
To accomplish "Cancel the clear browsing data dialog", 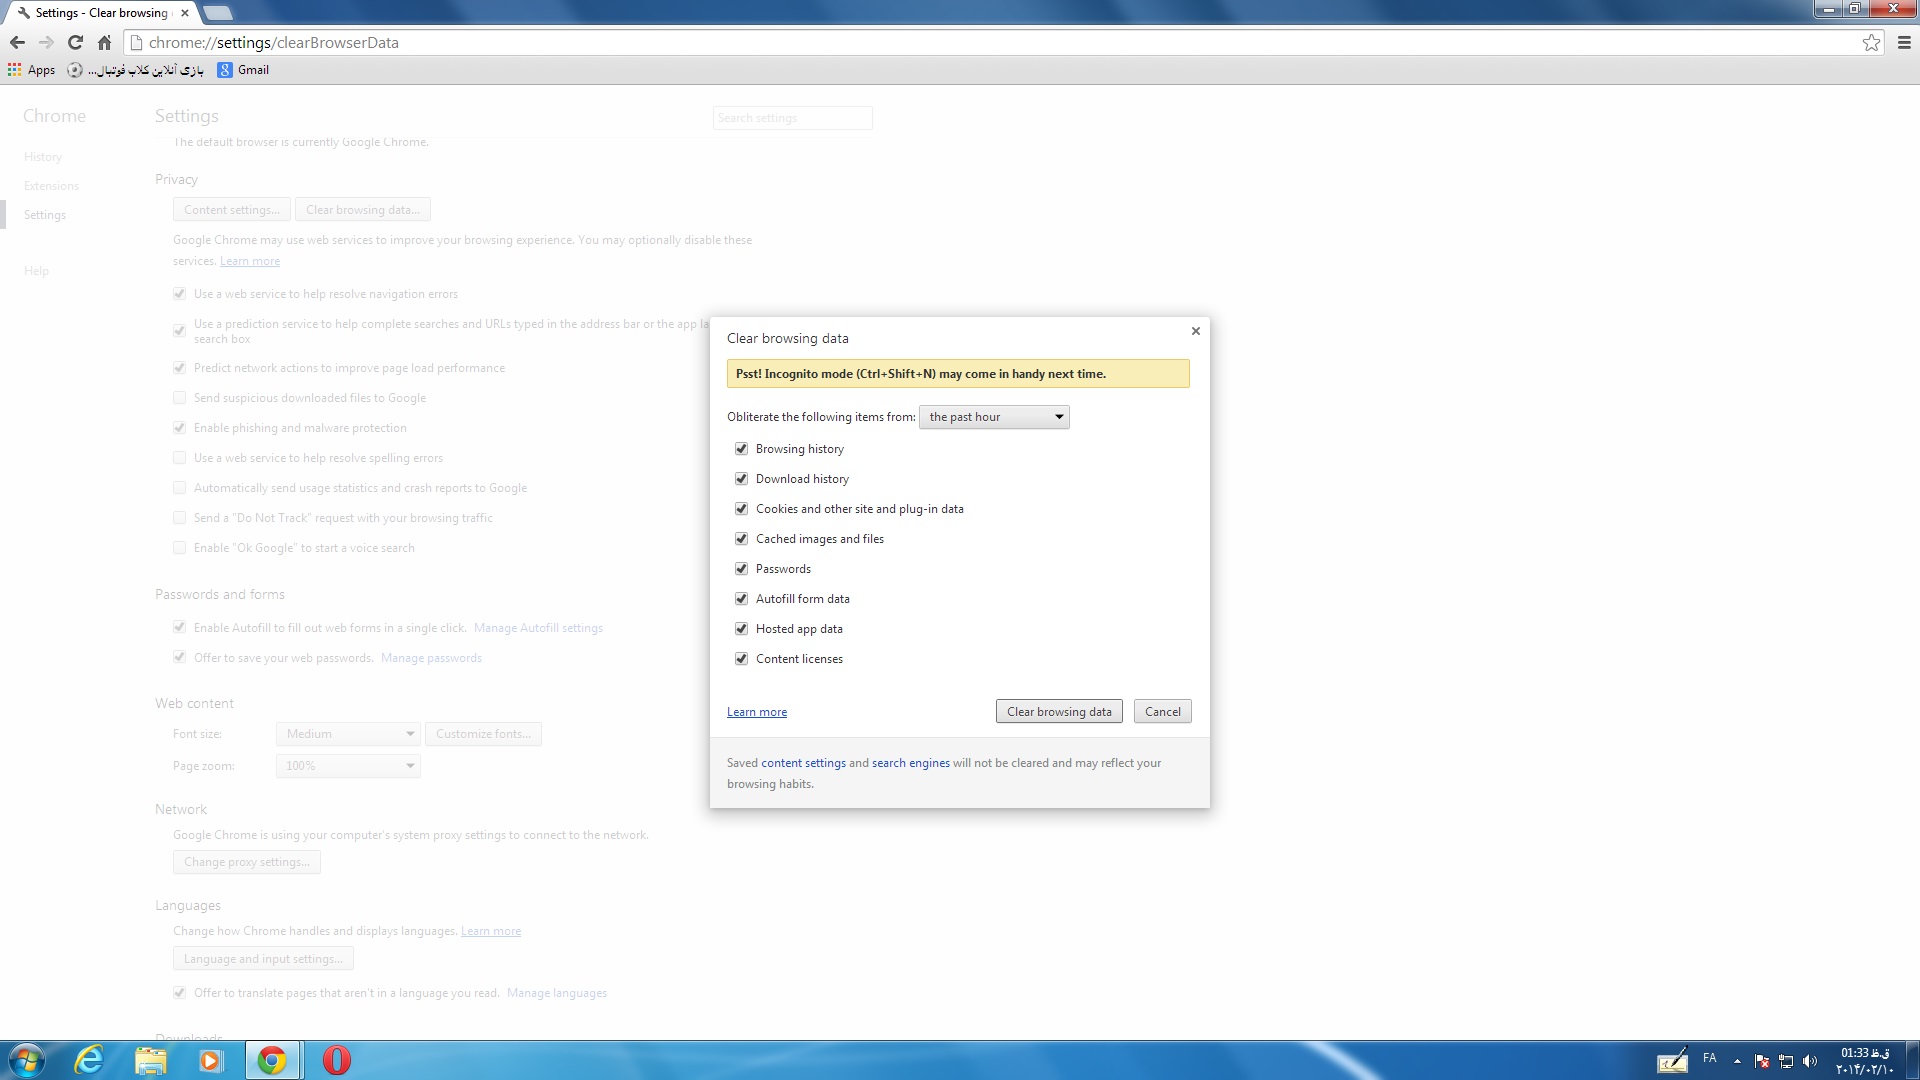I will point(1162,712).
